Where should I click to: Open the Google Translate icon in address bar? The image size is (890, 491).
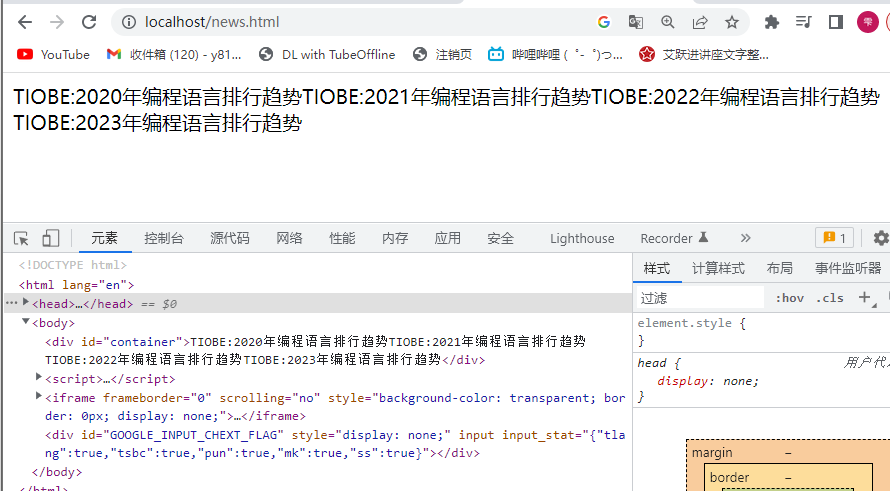[x=635, y=22]
